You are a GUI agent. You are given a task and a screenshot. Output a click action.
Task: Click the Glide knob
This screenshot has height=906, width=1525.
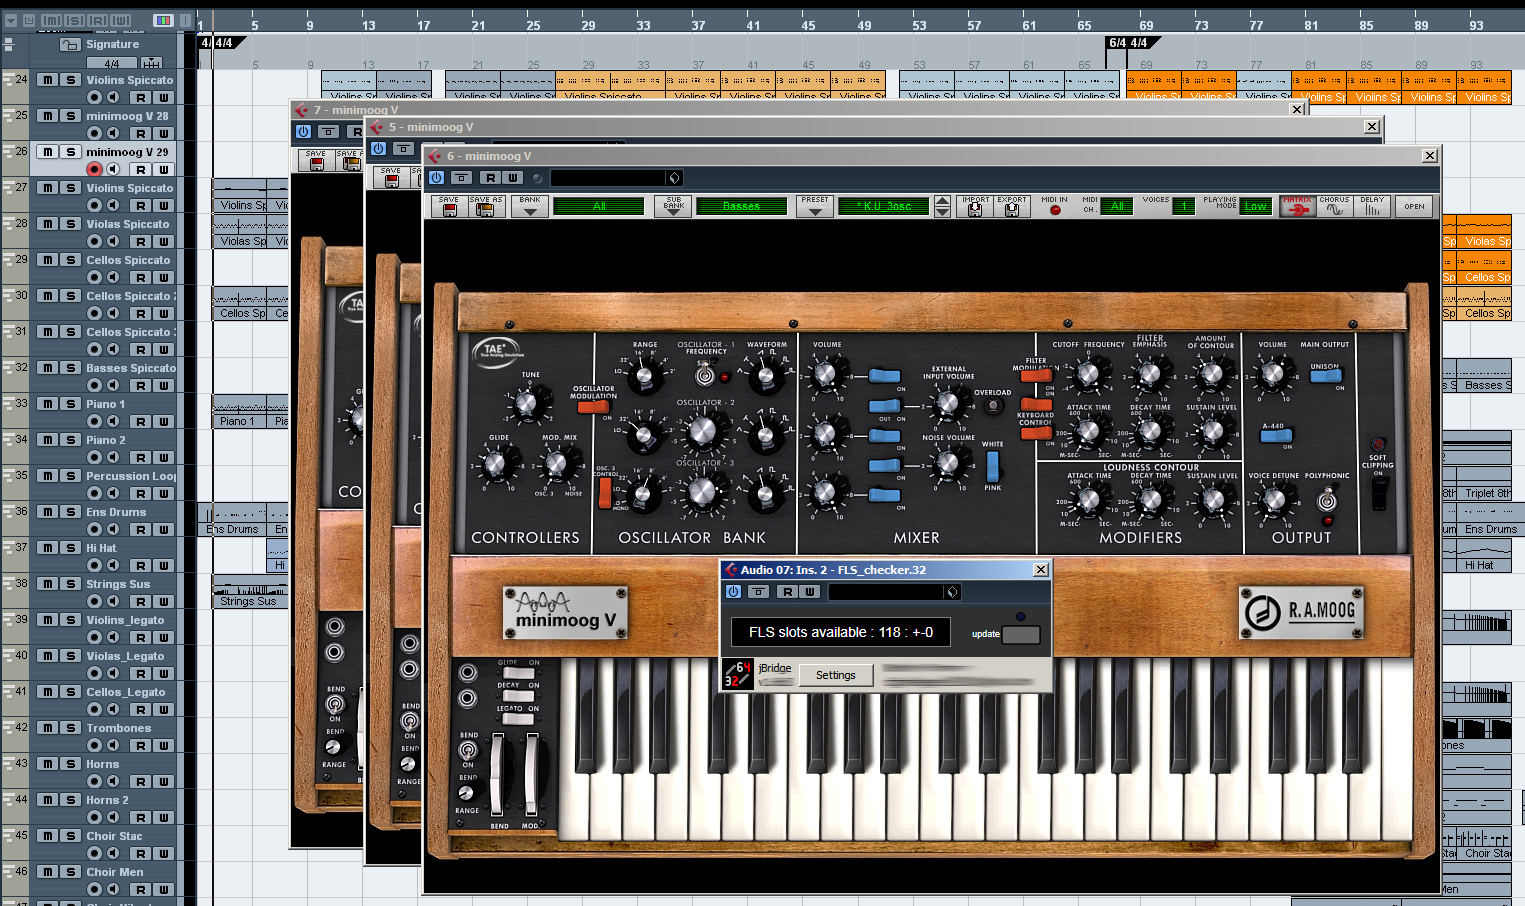click(x=497, y=464)
